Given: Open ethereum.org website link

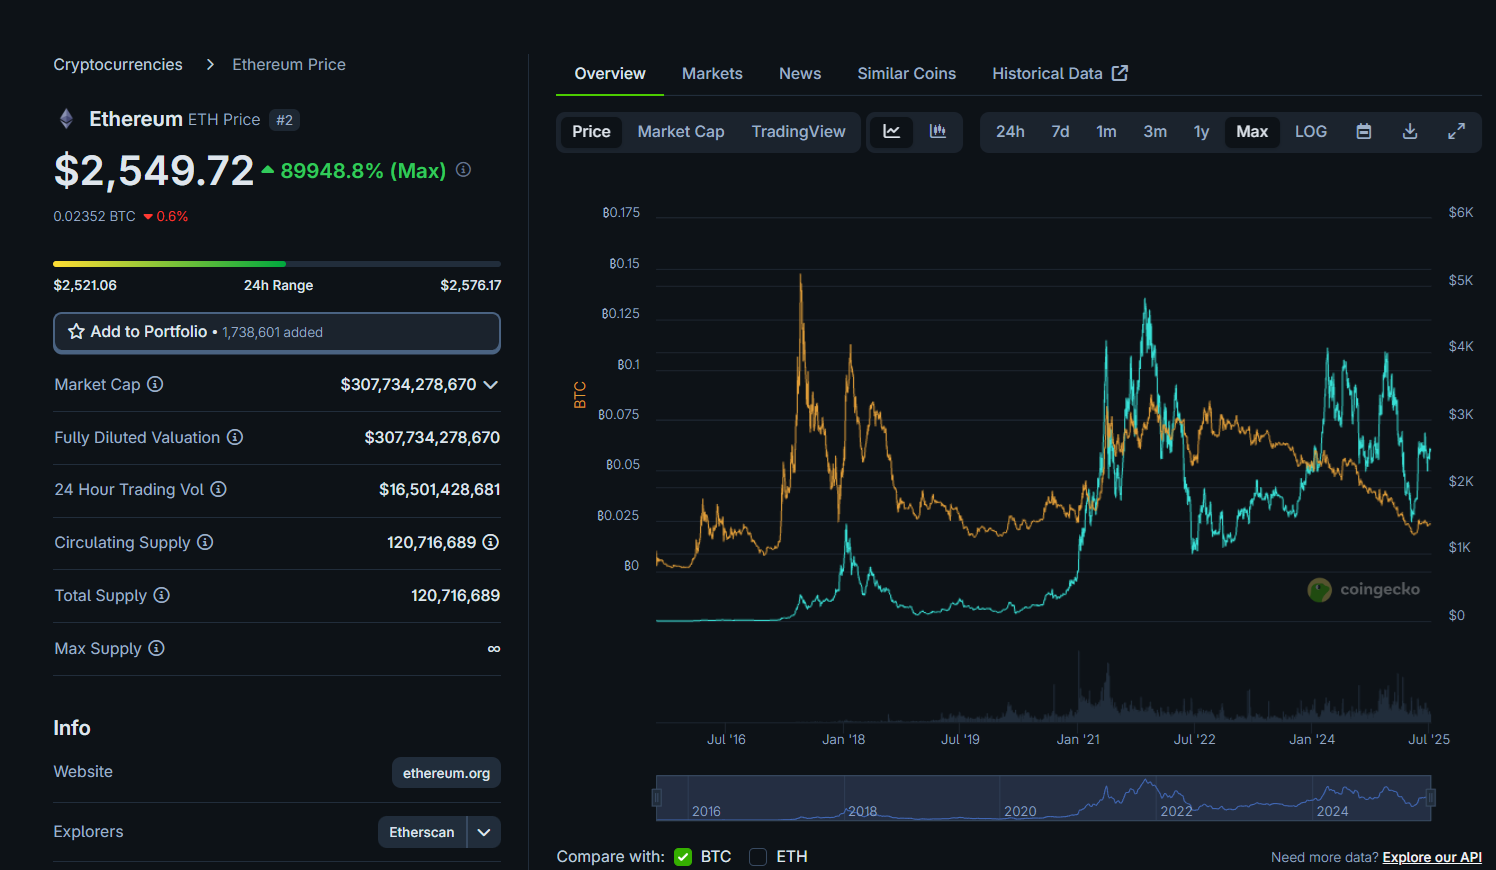Looking at the screenshot, I should pyautogui.click(x=446, y=773).
